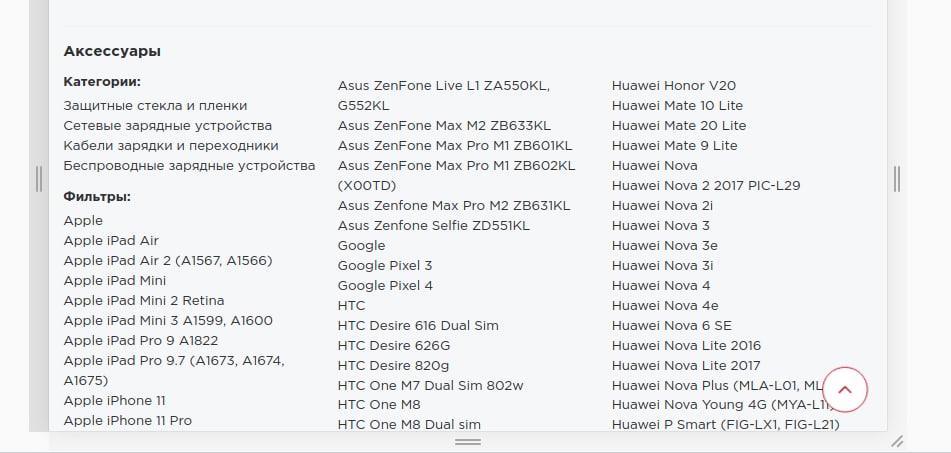Click the Категории: label
Image resolution: width=951 pixels, height=453 pixels.
pos(102,82)
